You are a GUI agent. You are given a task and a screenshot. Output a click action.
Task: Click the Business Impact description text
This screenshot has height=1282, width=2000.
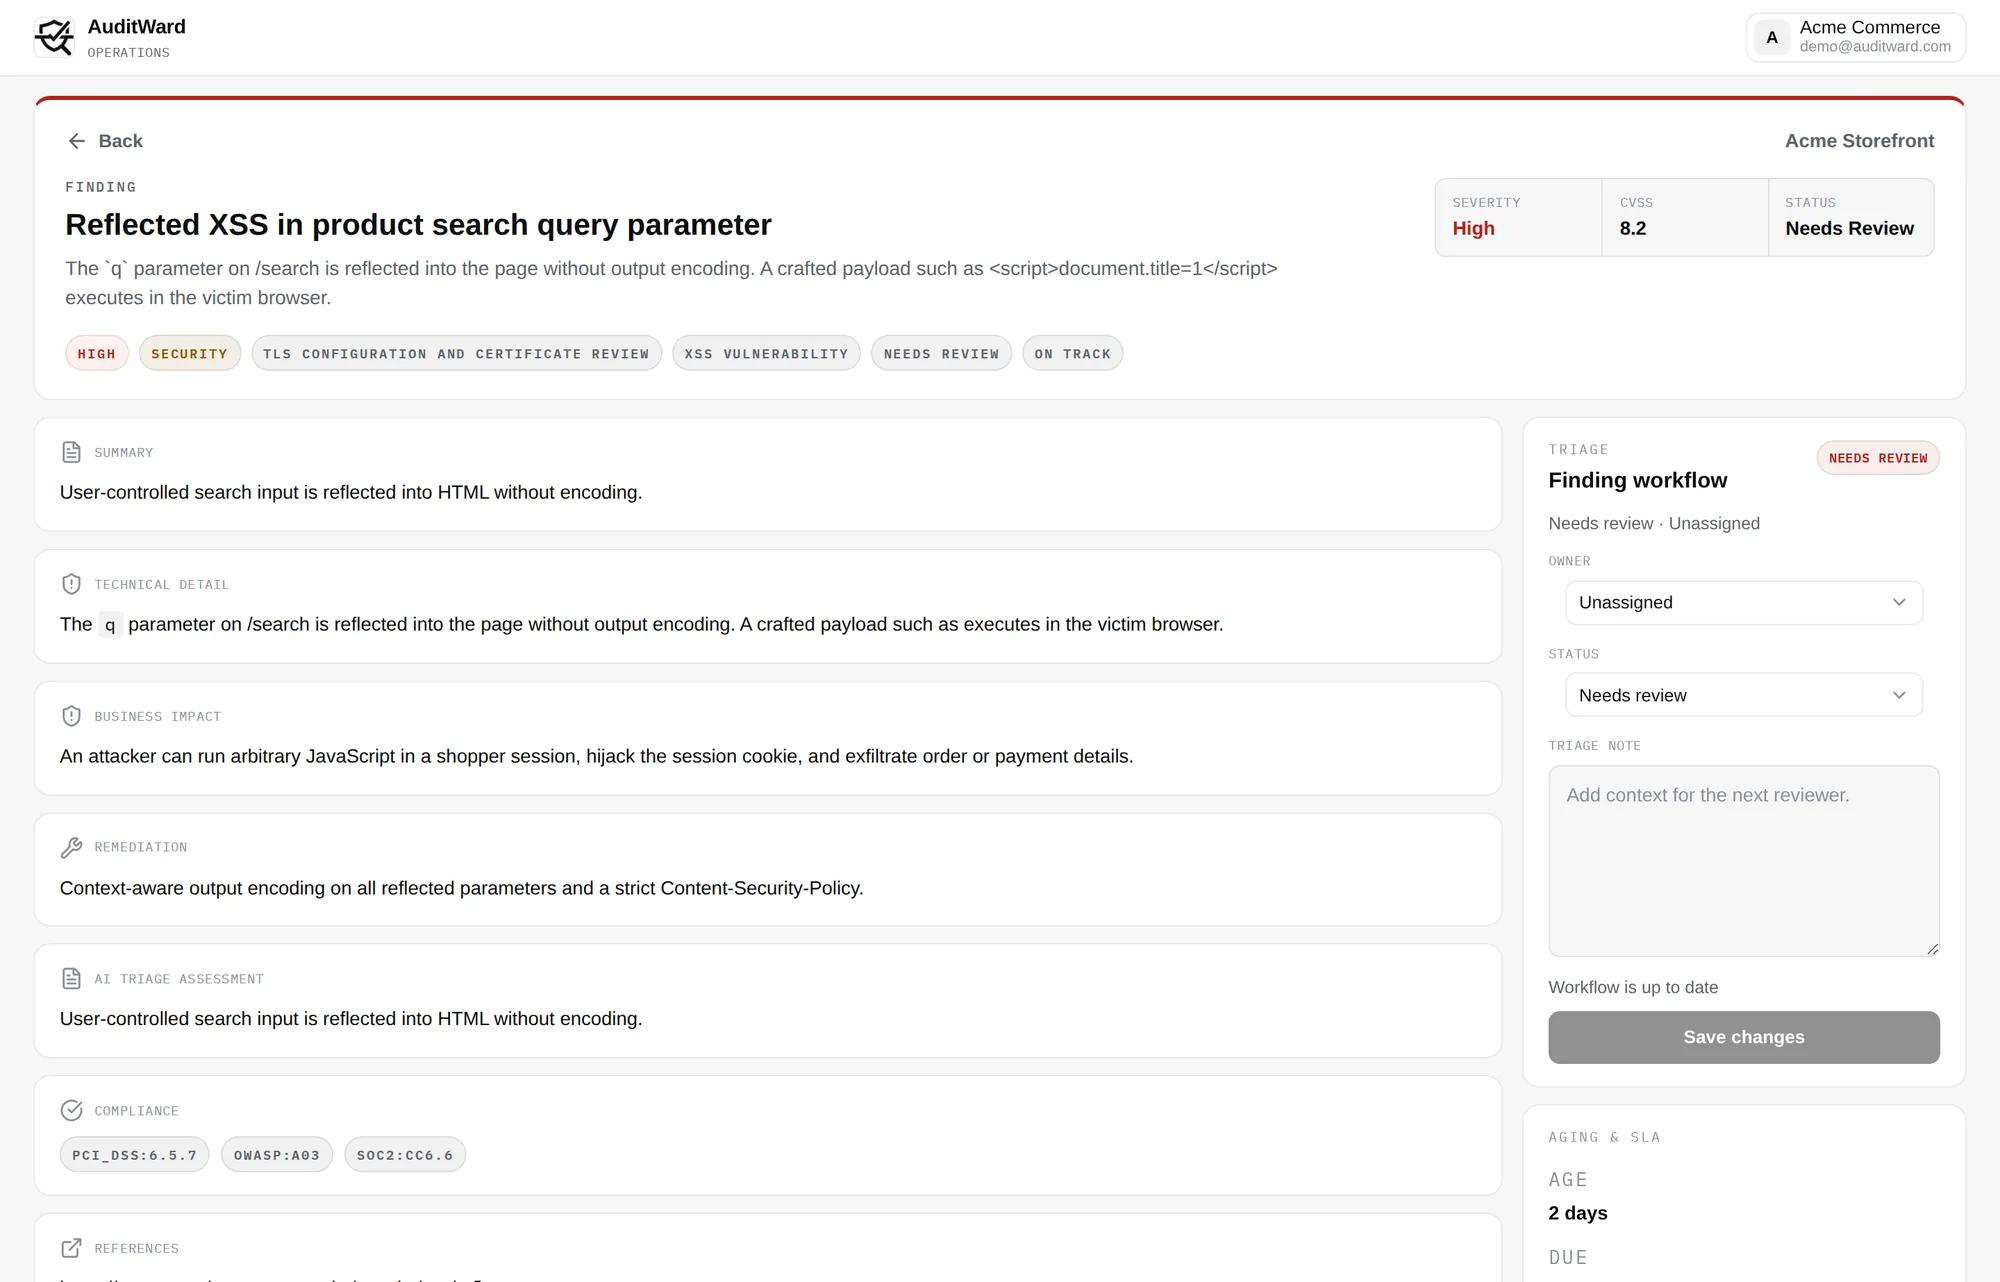click(x=596, y=756)
